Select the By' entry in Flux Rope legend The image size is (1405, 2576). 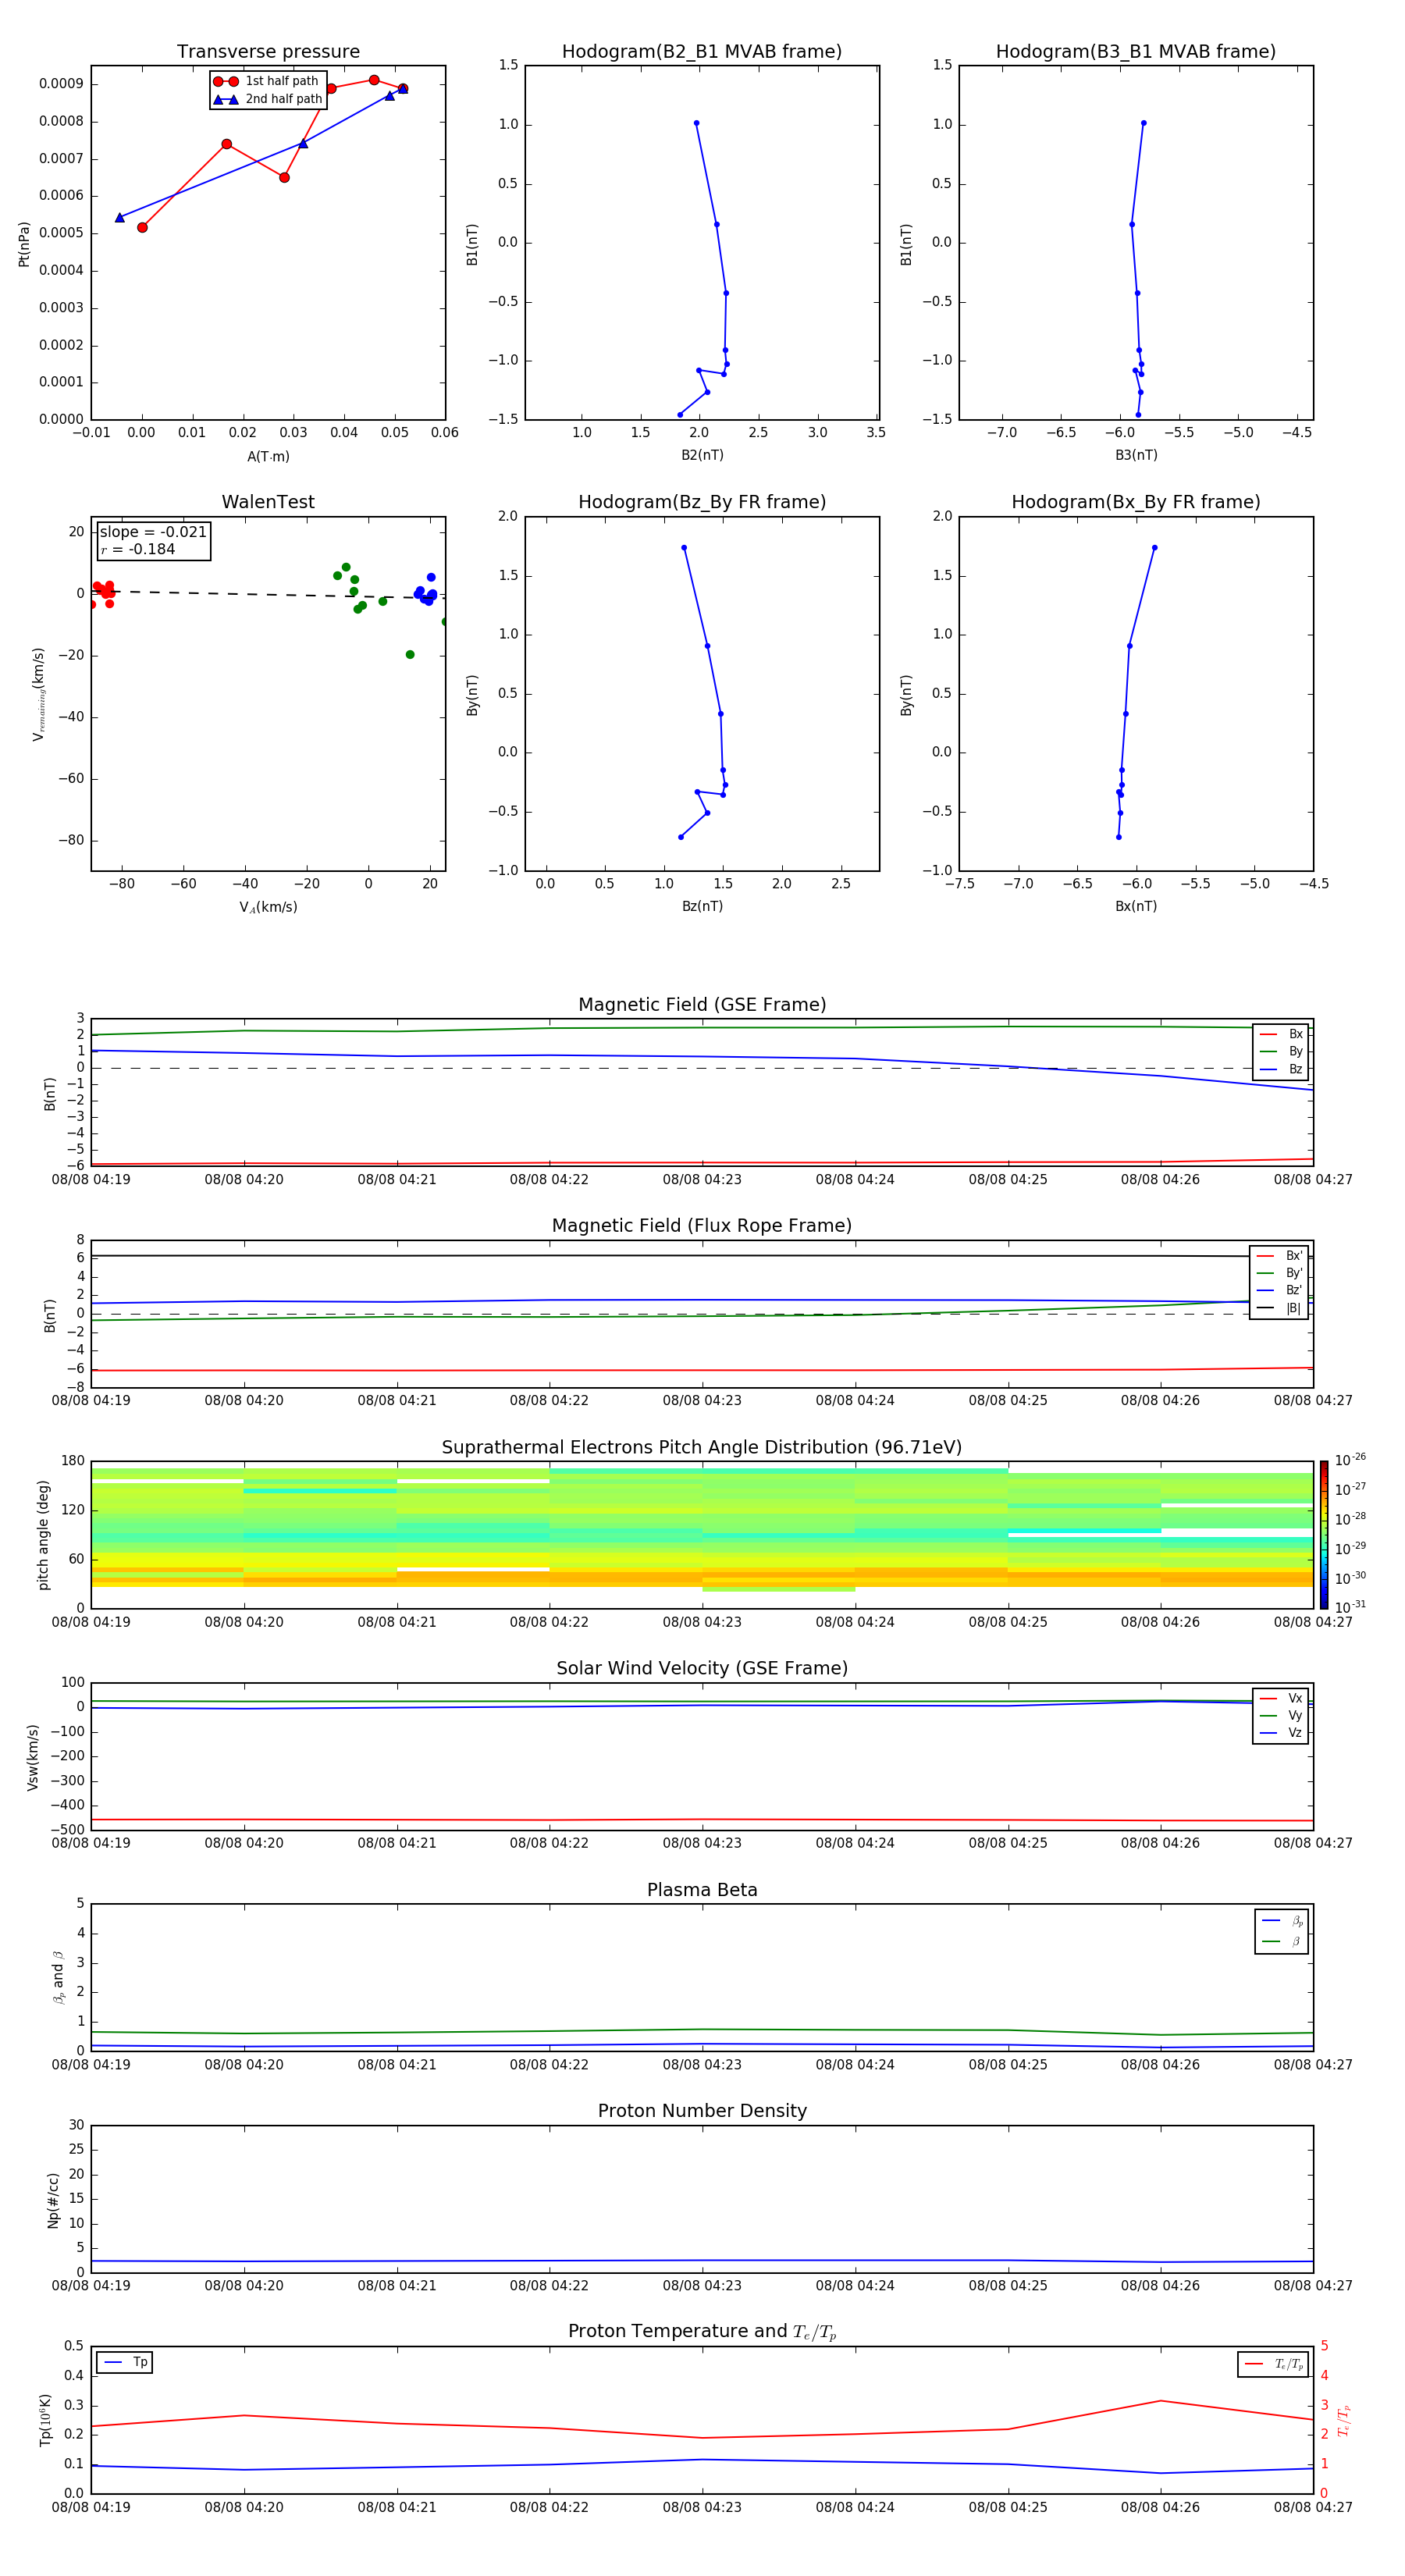(1280, 1273)
